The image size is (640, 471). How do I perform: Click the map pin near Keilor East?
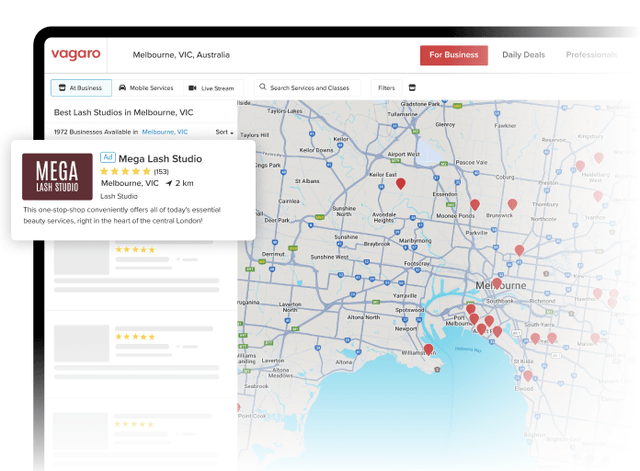[x=401, y=184]
